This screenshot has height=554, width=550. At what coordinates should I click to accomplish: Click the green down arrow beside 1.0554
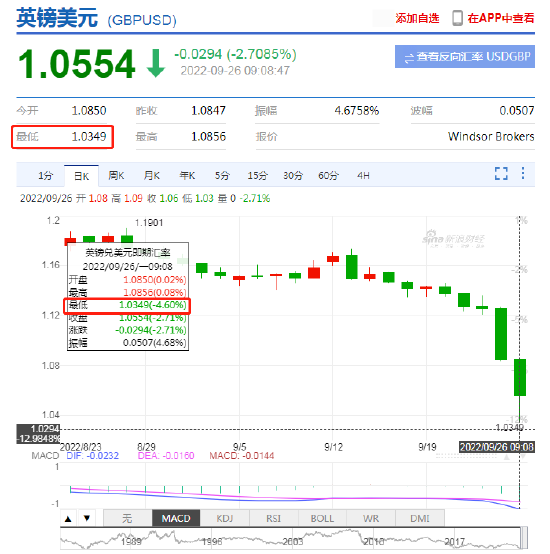click(156, 63)
